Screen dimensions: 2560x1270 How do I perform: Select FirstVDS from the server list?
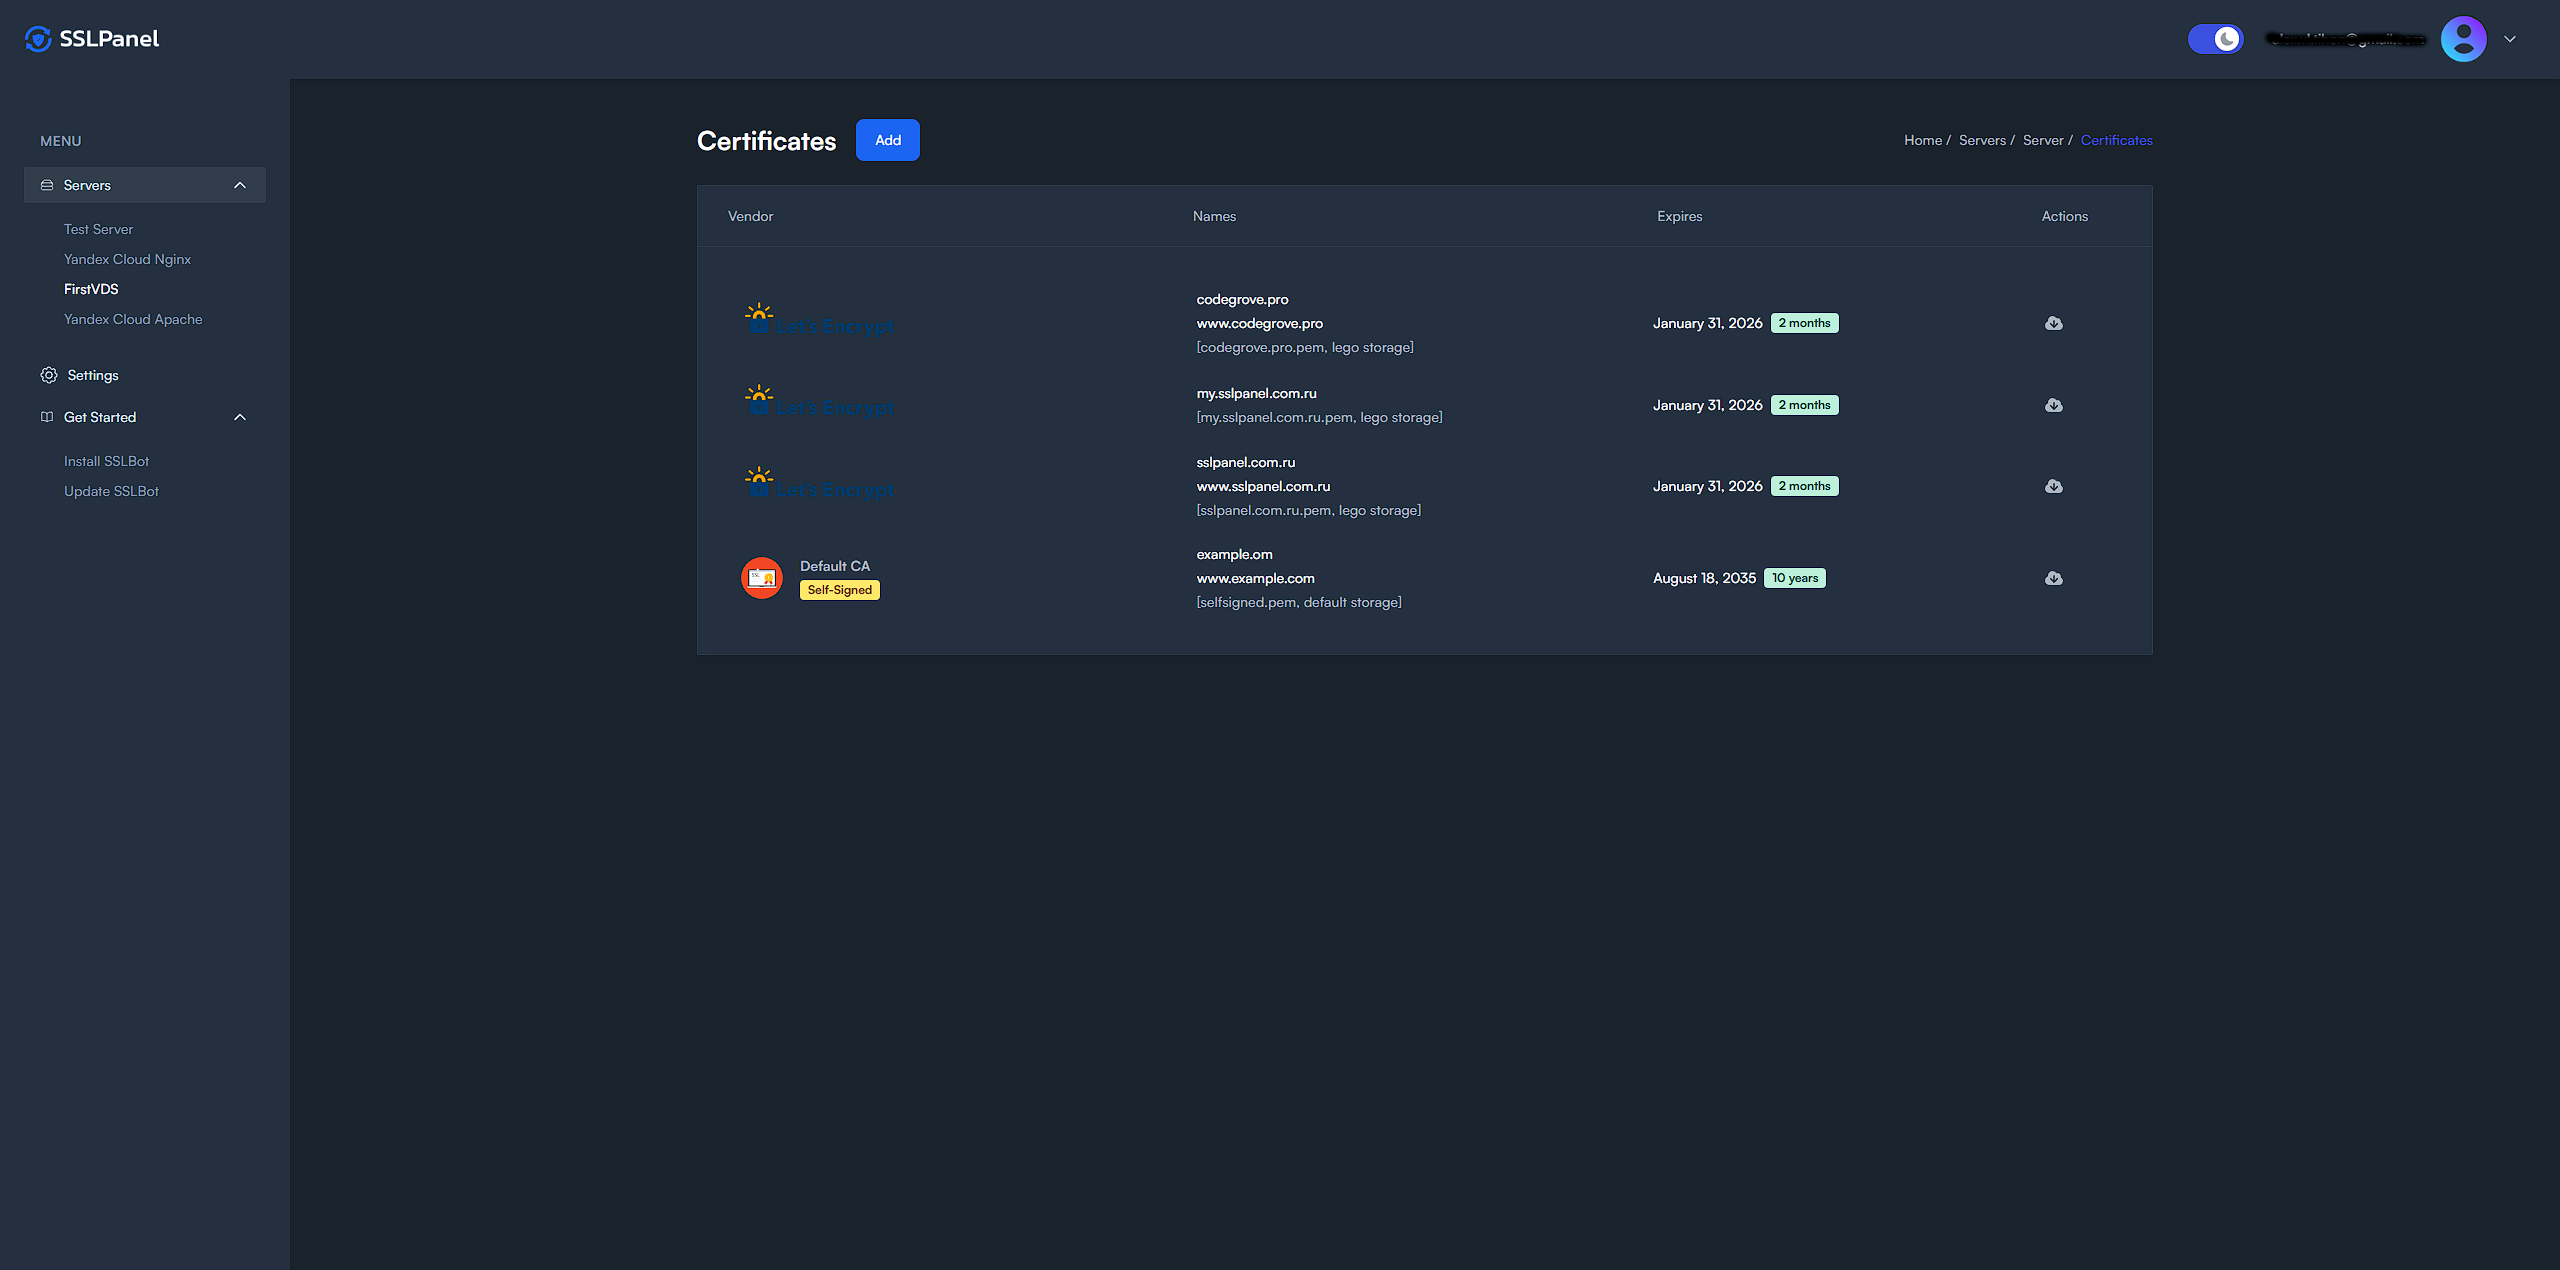click(x=91, y=288)
